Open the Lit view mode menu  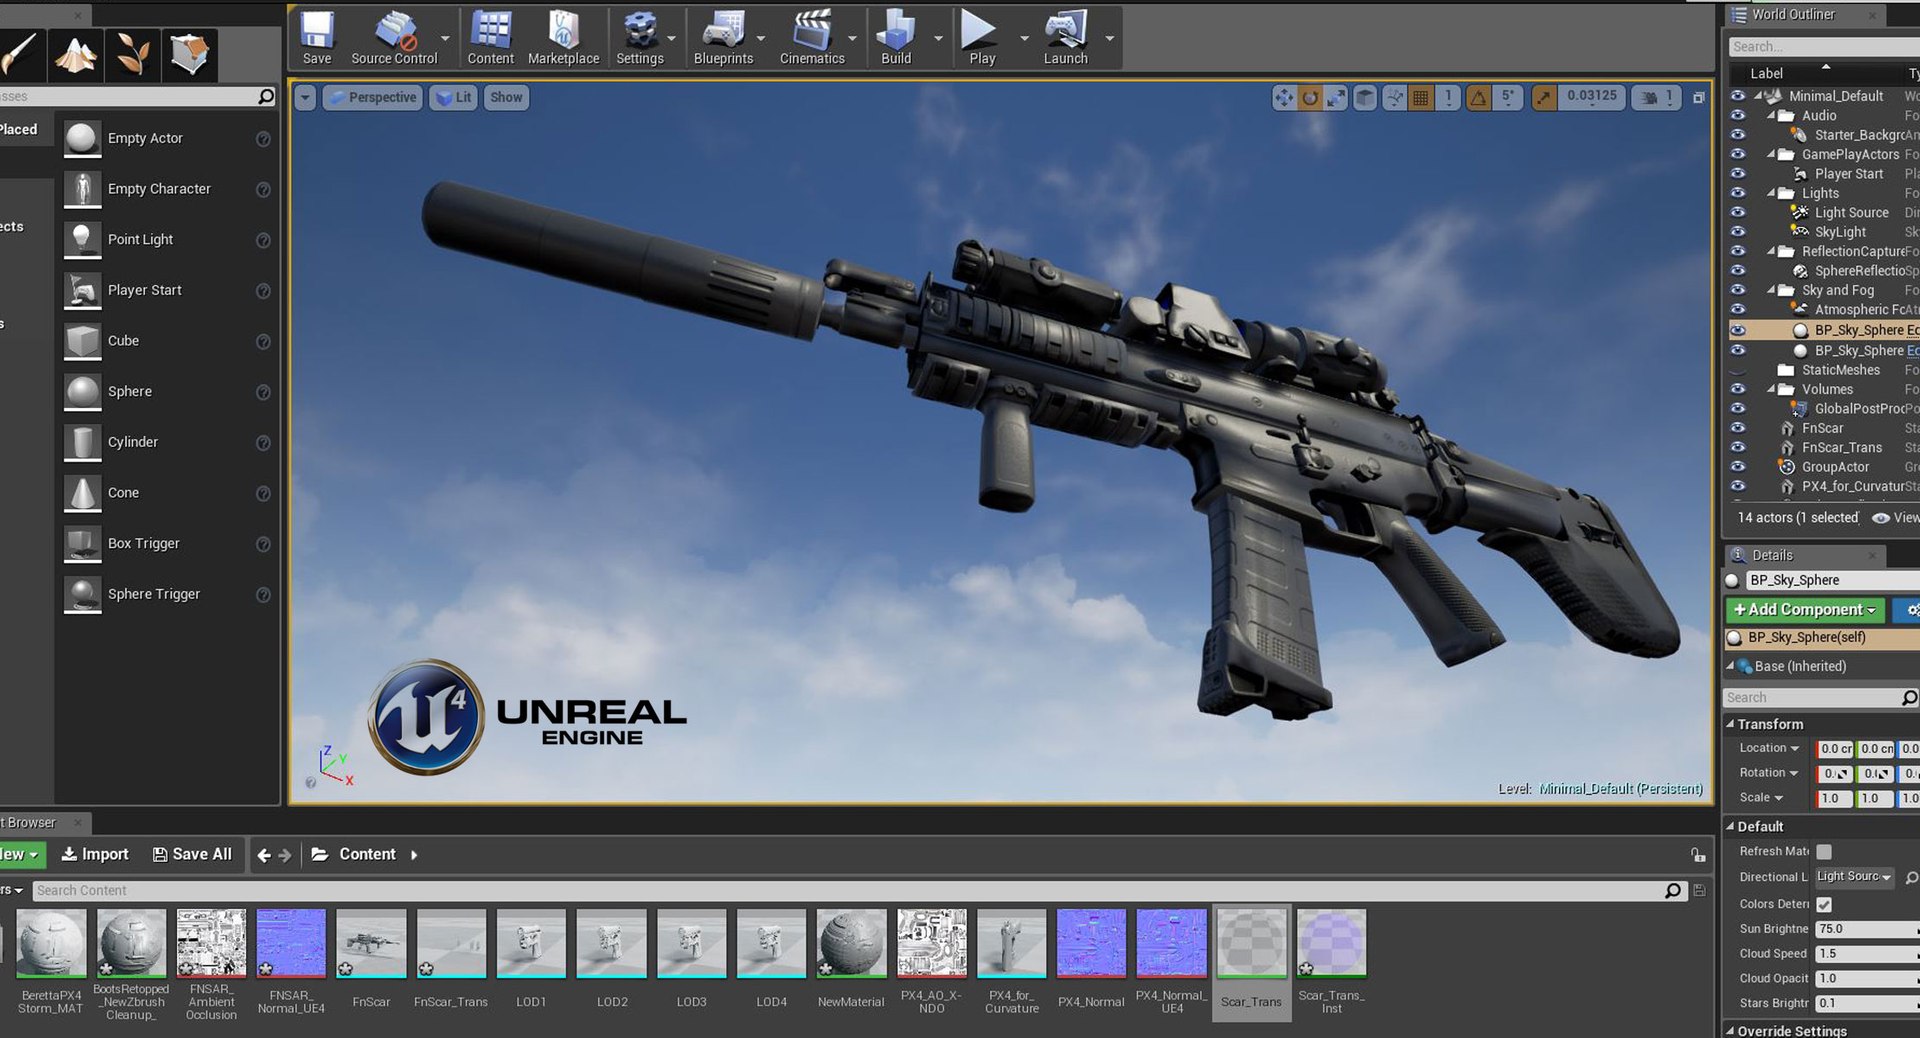click(454, 97)
